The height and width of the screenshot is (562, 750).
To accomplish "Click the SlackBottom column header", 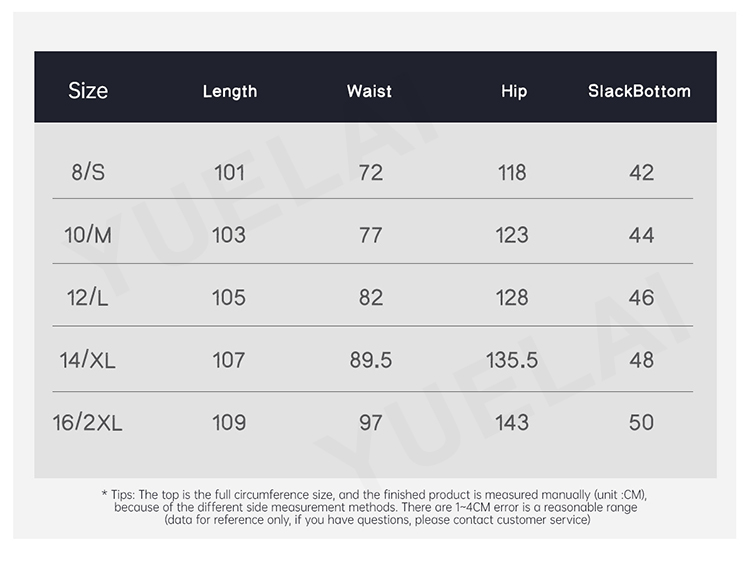I will coord(640,91).
